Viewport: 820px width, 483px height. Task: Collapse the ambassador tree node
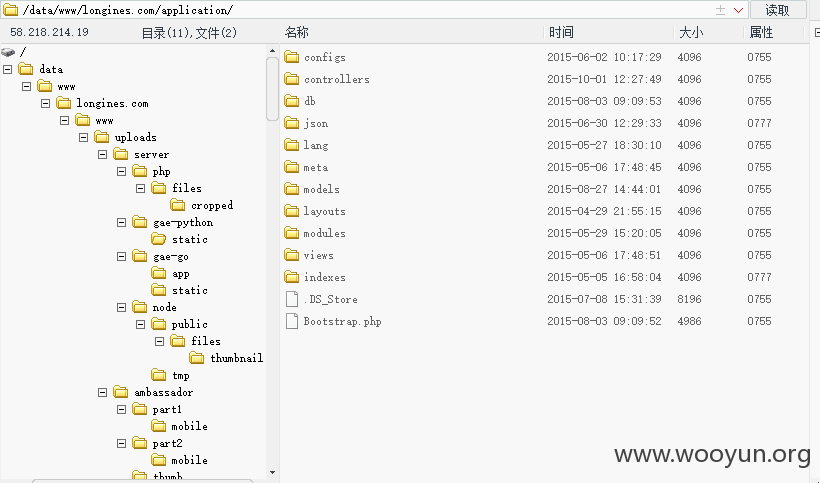click(103, 393)
